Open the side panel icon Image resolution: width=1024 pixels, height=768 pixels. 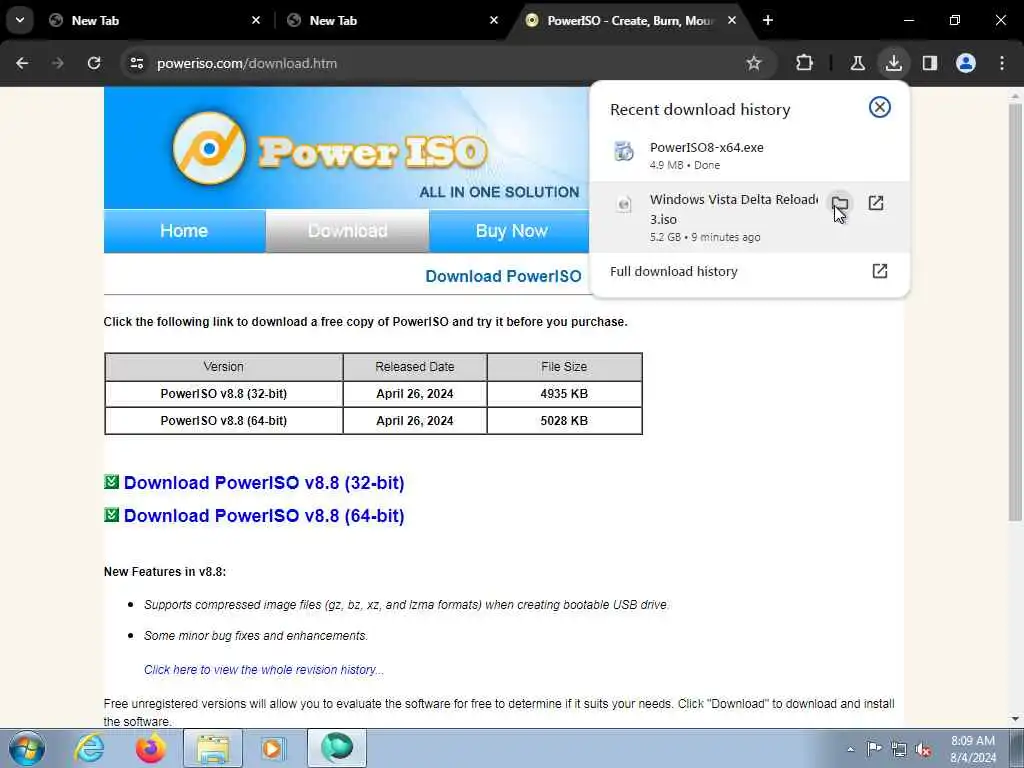(930, 63)
